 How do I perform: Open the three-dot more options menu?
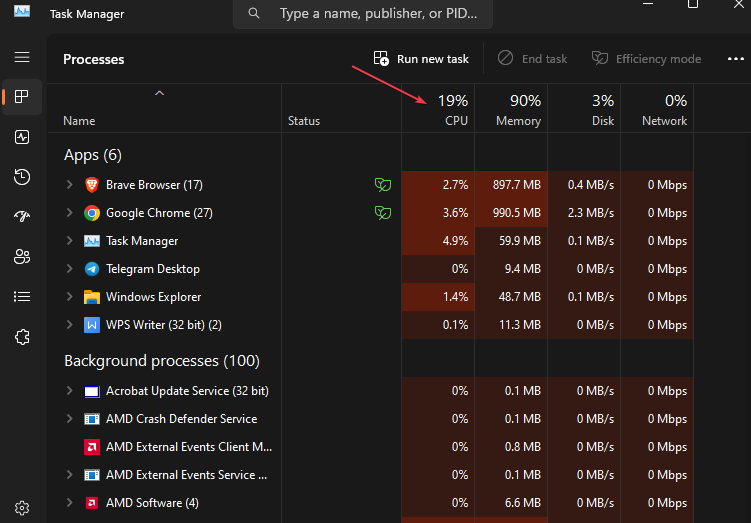click(736, 59)
